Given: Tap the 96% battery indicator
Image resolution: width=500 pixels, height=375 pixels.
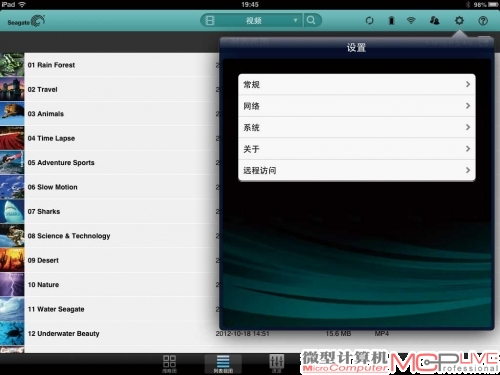Looking at the screenshot, I should [486, 5].
